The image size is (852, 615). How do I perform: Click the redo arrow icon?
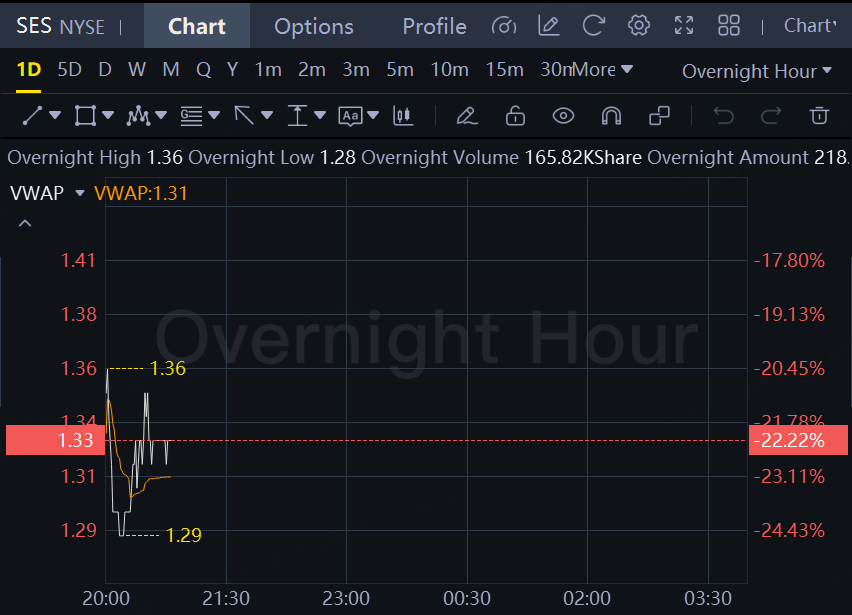[x=771, y=116]
